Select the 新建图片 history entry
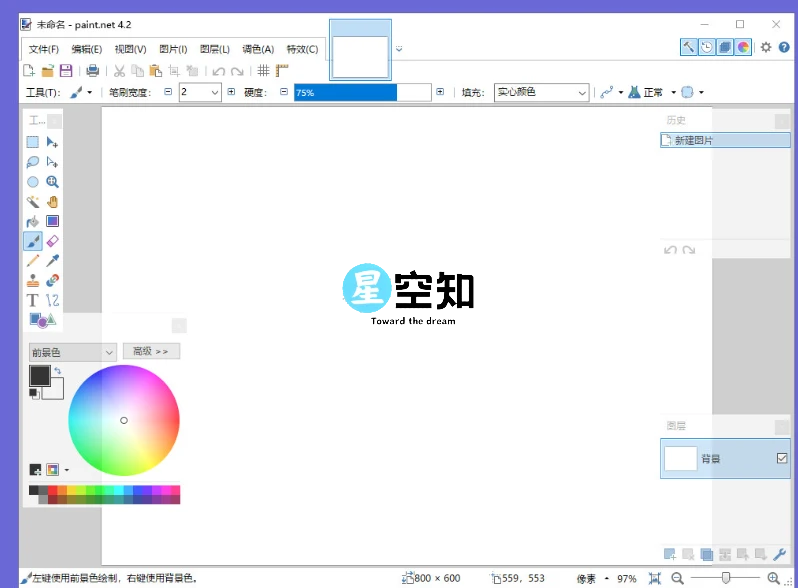 click(725, 141)
